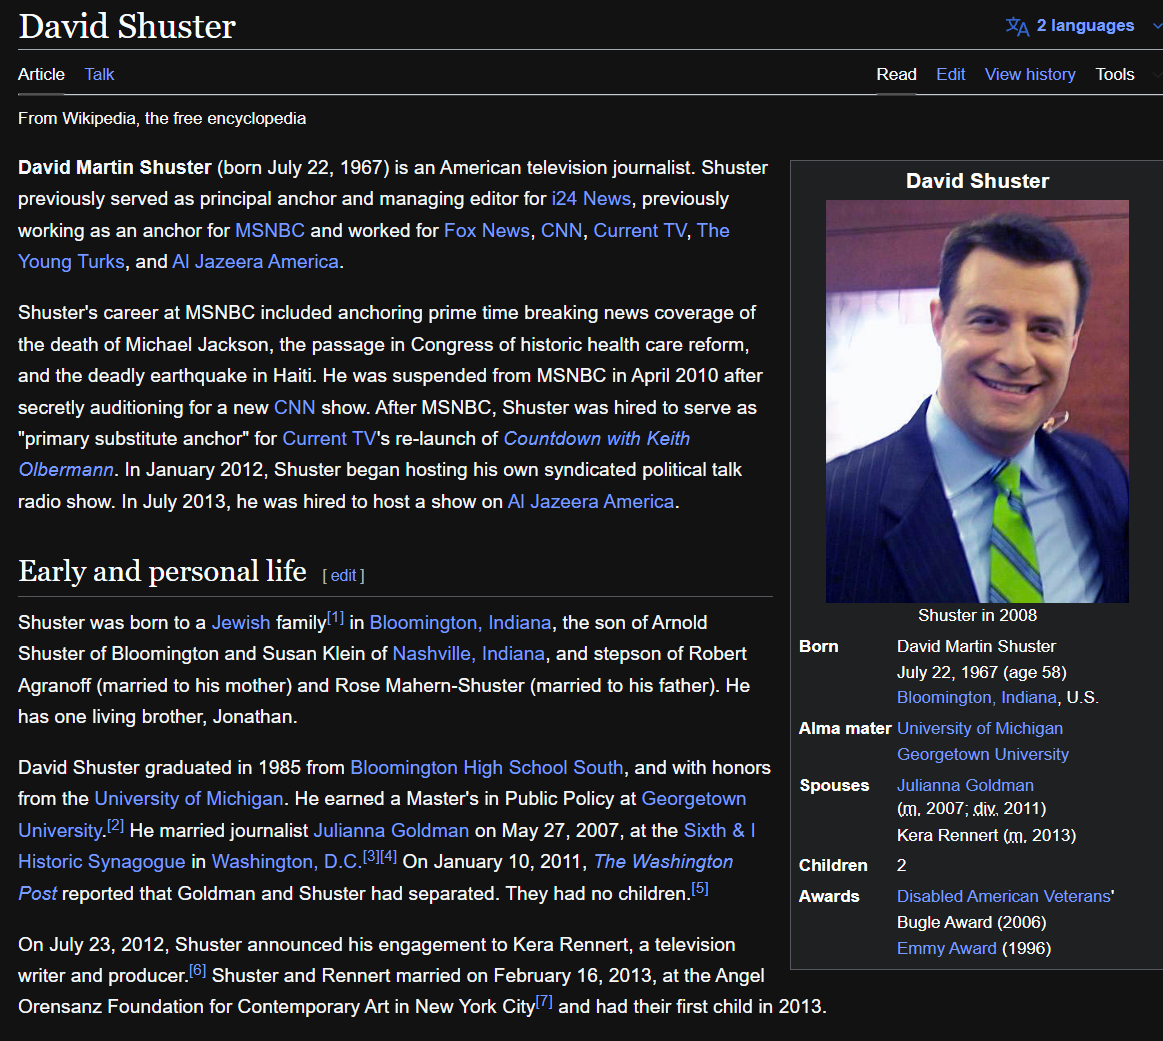Screen dimensions: 1163x1041
Task: Open University of Michigan link in the infobox
Action: click(x=979, y=729)
